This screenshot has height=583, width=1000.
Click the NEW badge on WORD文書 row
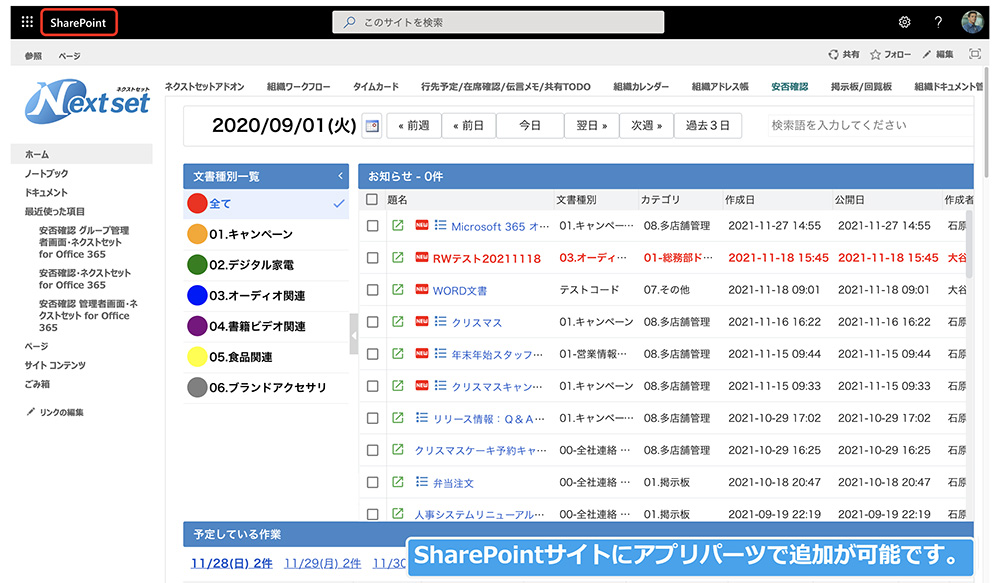click(422, 289)
